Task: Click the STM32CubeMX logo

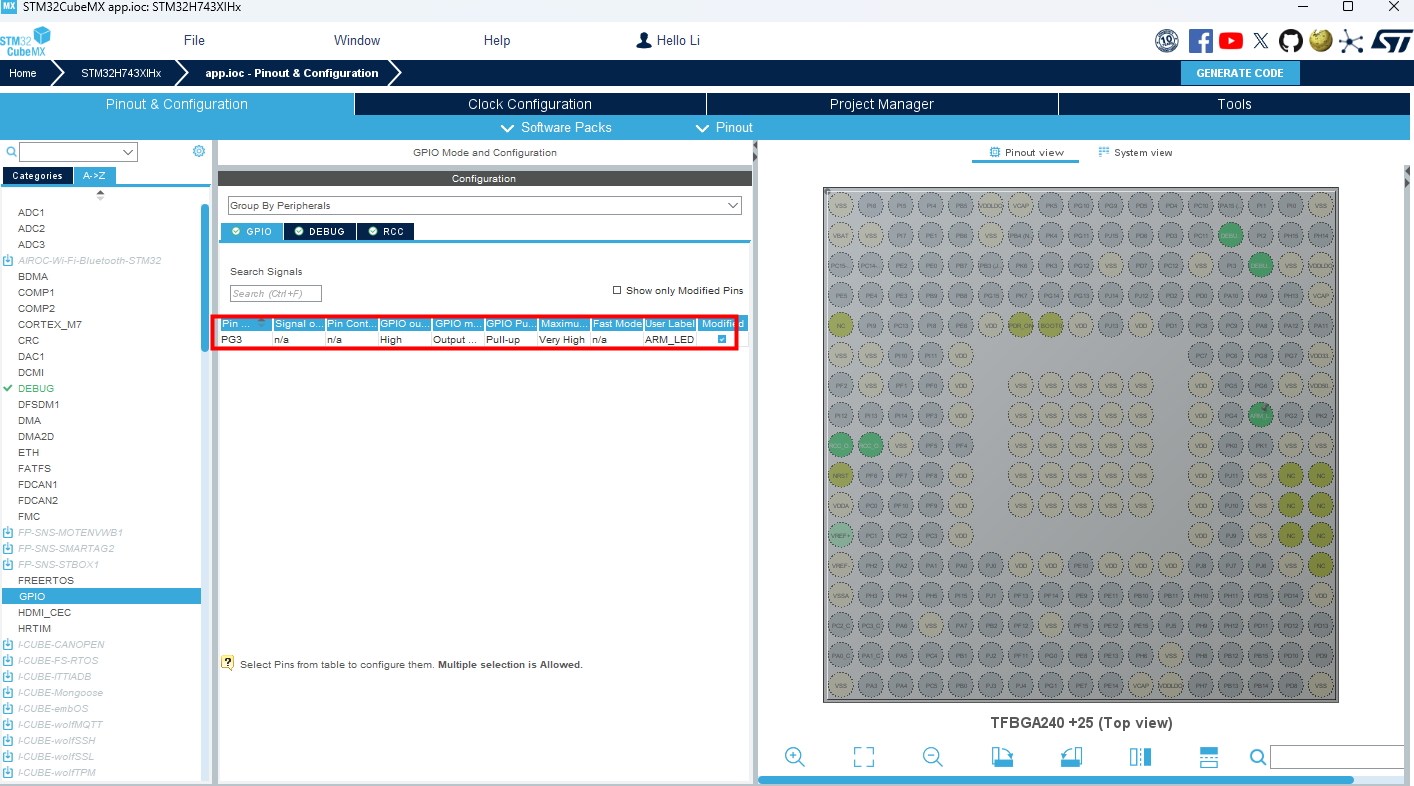Action: point(25,41)
